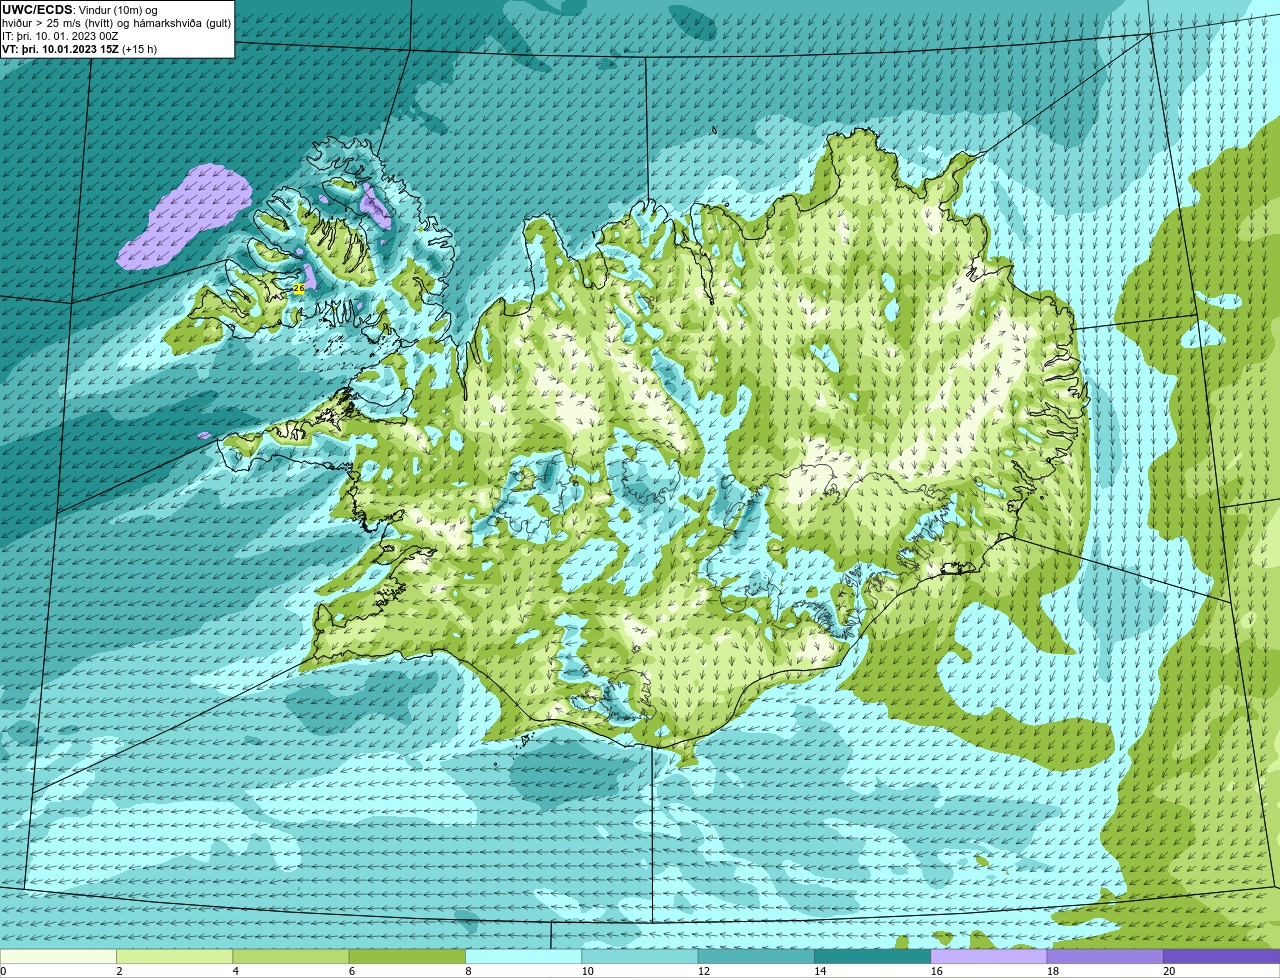Select the light cyan swatch between 8 and 10
Screen dimensions: 1280x978
tap(524, 956)
